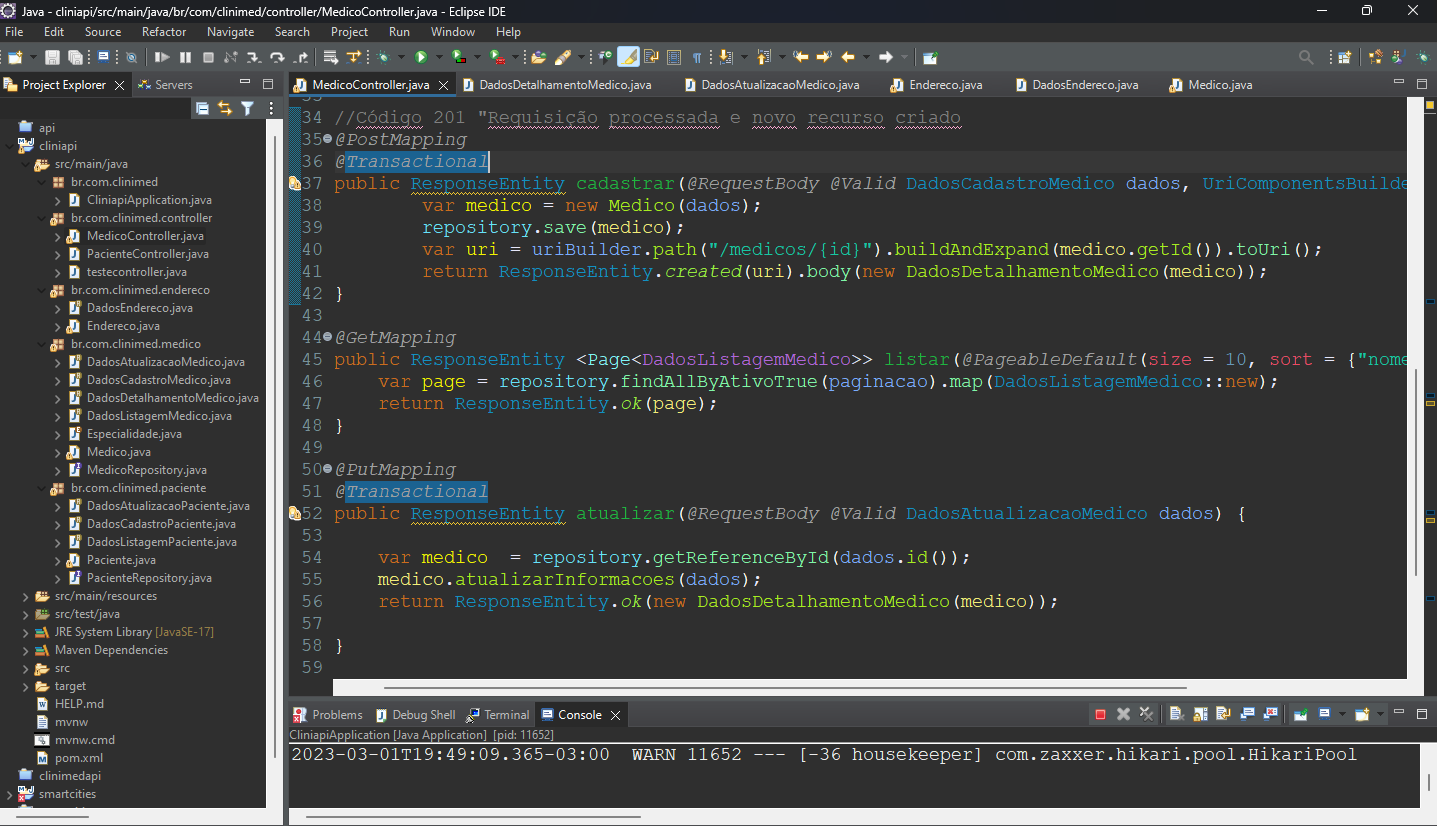Switch to the Java EE perspective icon
Viewport: 1437px width, 826px height.
[1377, 57]
